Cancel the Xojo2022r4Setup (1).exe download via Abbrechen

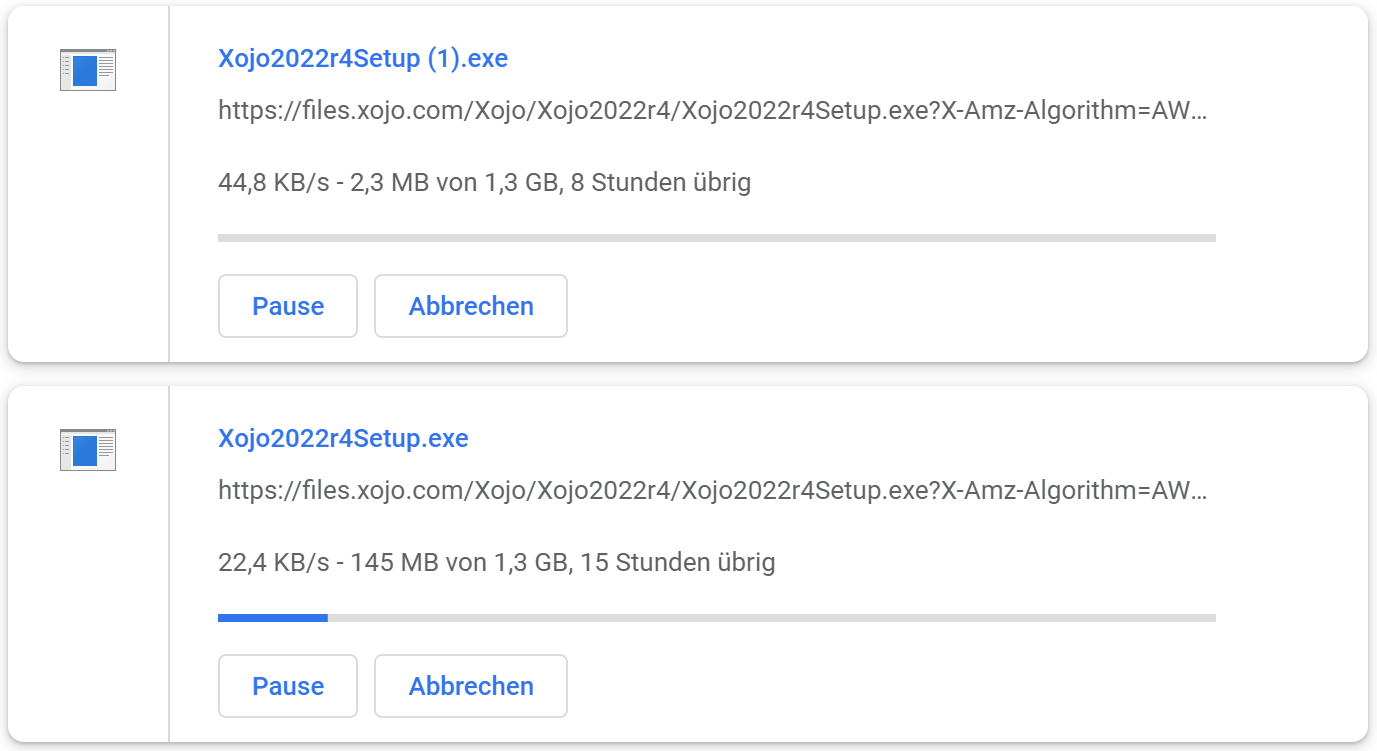click(471, 306)
